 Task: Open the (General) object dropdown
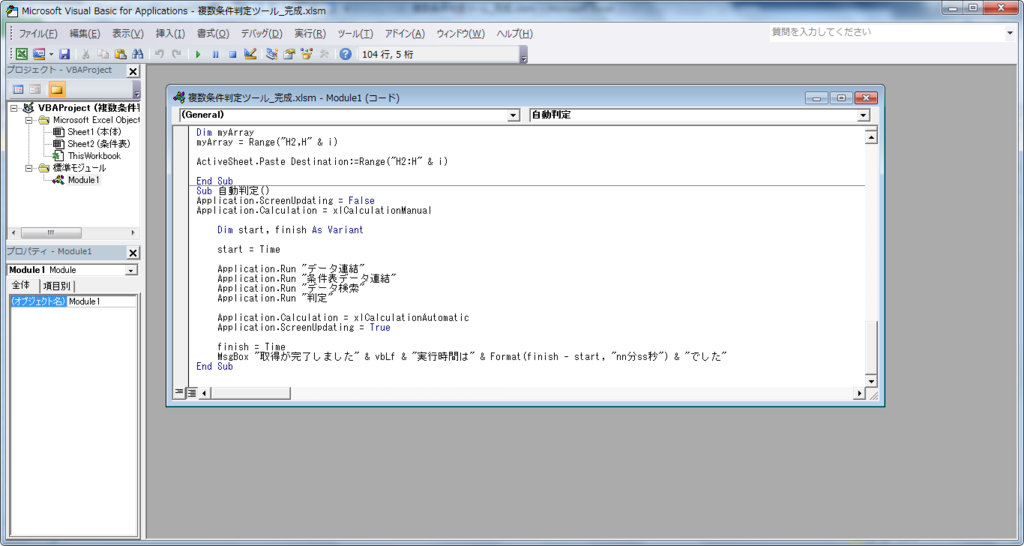pyautogui.click(x=513, y=116)
